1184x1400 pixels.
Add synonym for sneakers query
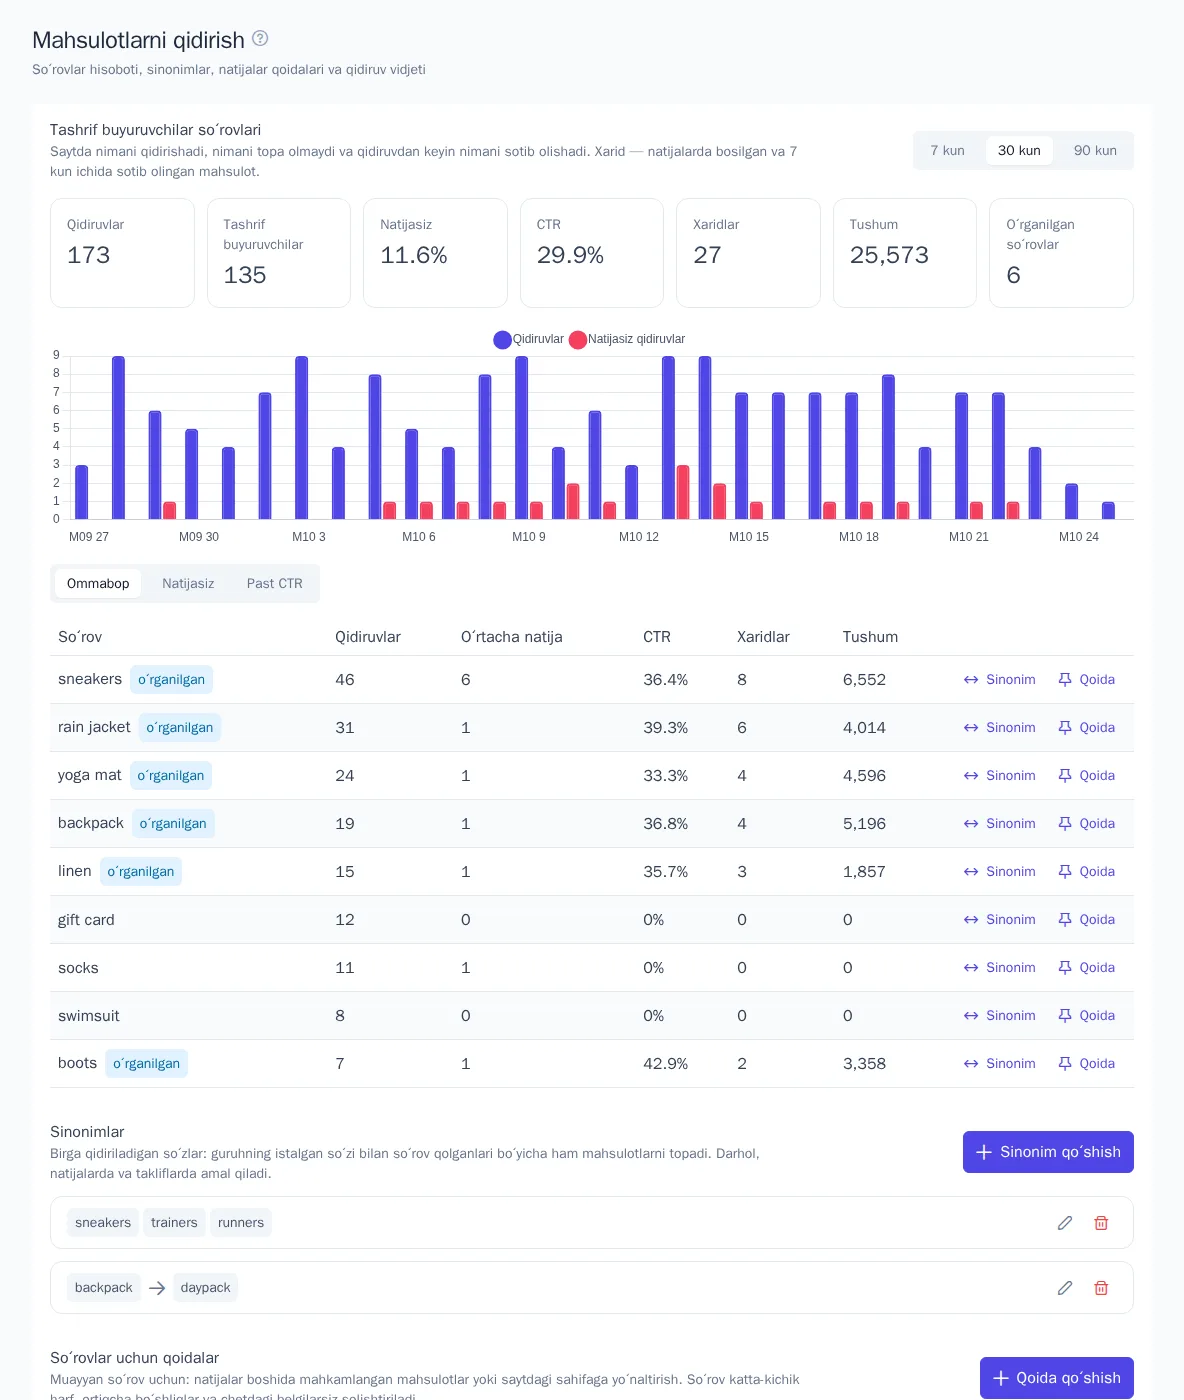pyautogui.click(x=1000, y=680)
